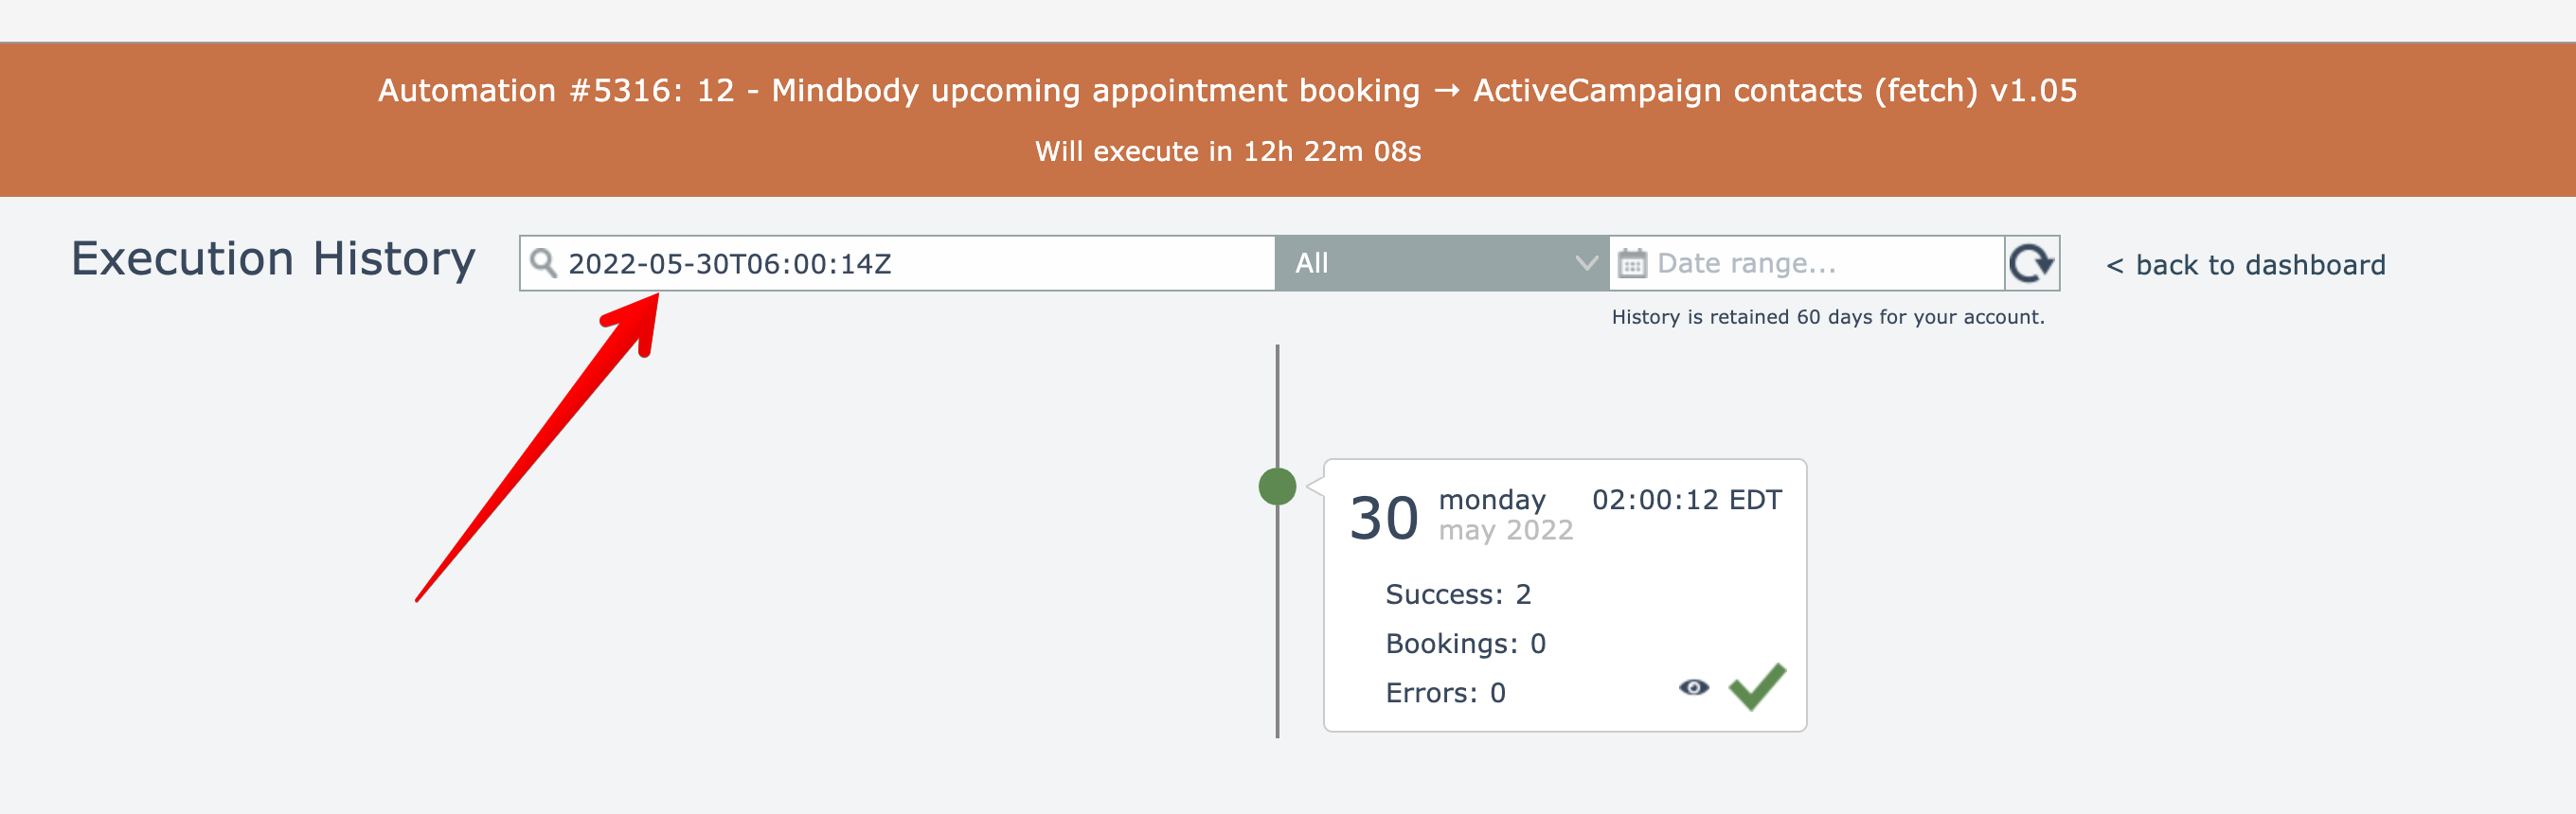
Task: Click the calendar icon in date range
Action: tap(1632, 264)
